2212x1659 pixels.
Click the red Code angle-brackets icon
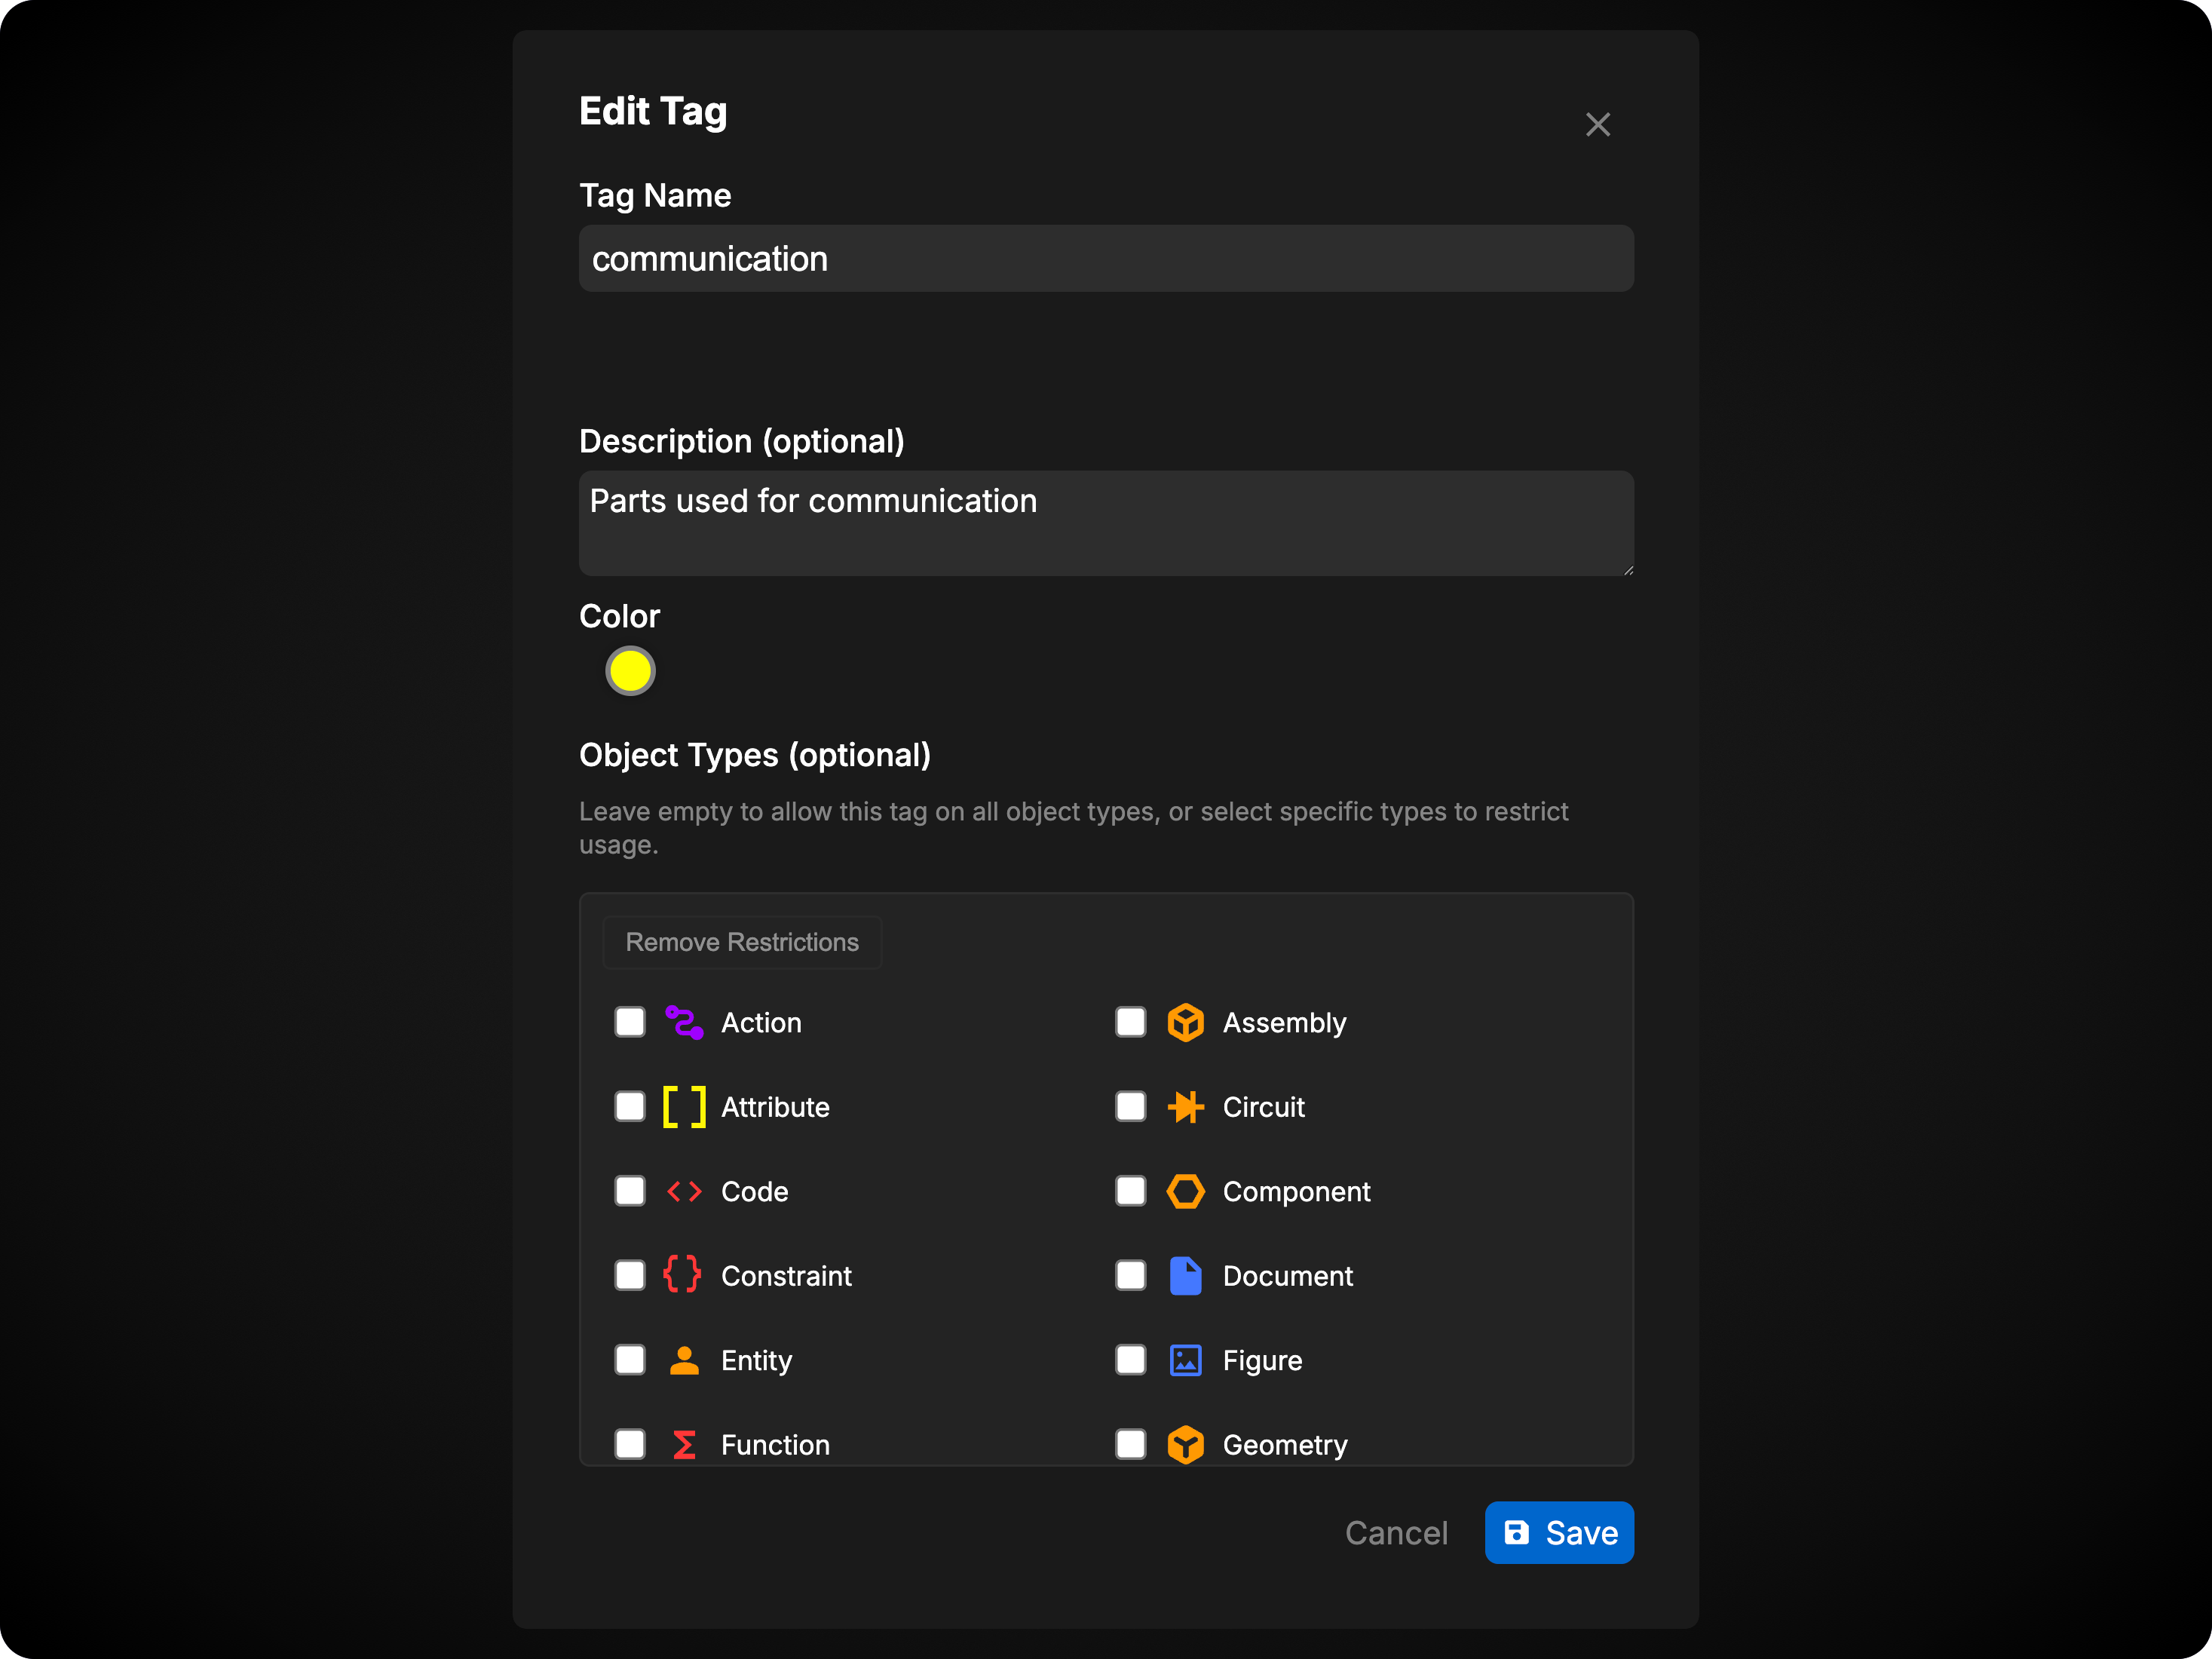click(684, 1191)
